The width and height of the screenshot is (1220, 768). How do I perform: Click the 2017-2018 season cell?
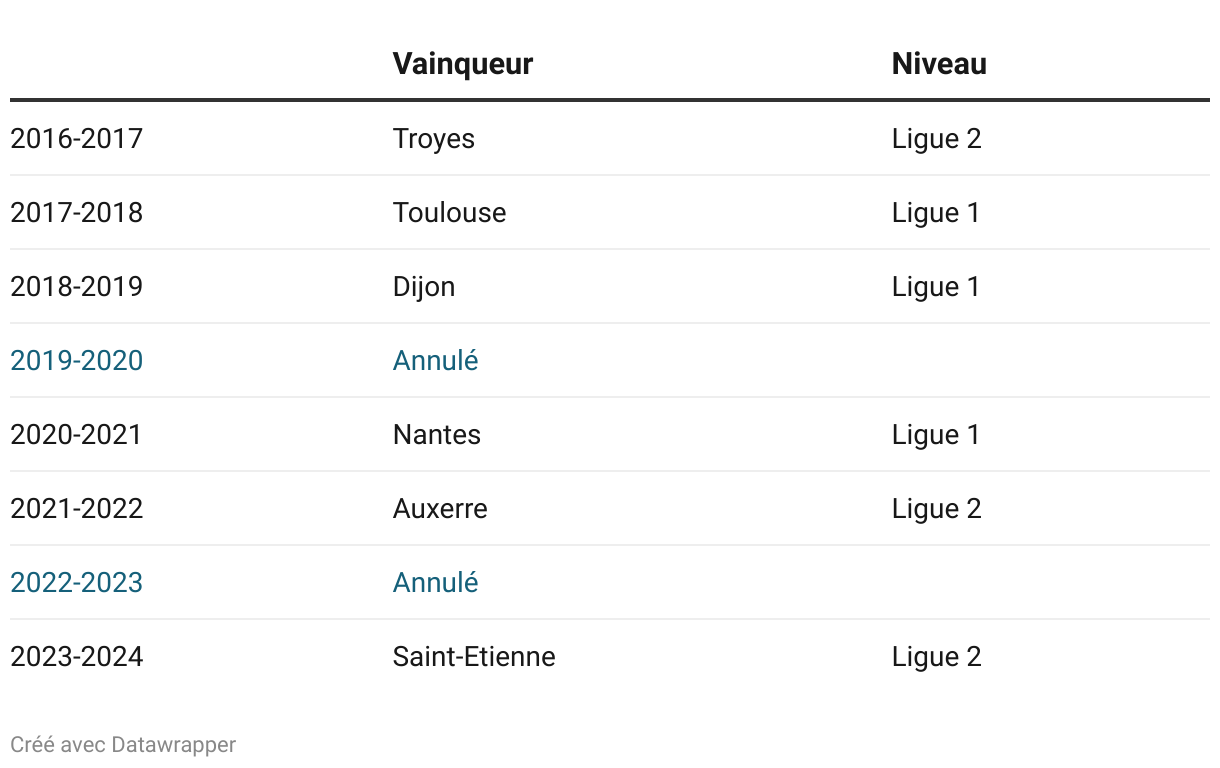tap(77, 212)
